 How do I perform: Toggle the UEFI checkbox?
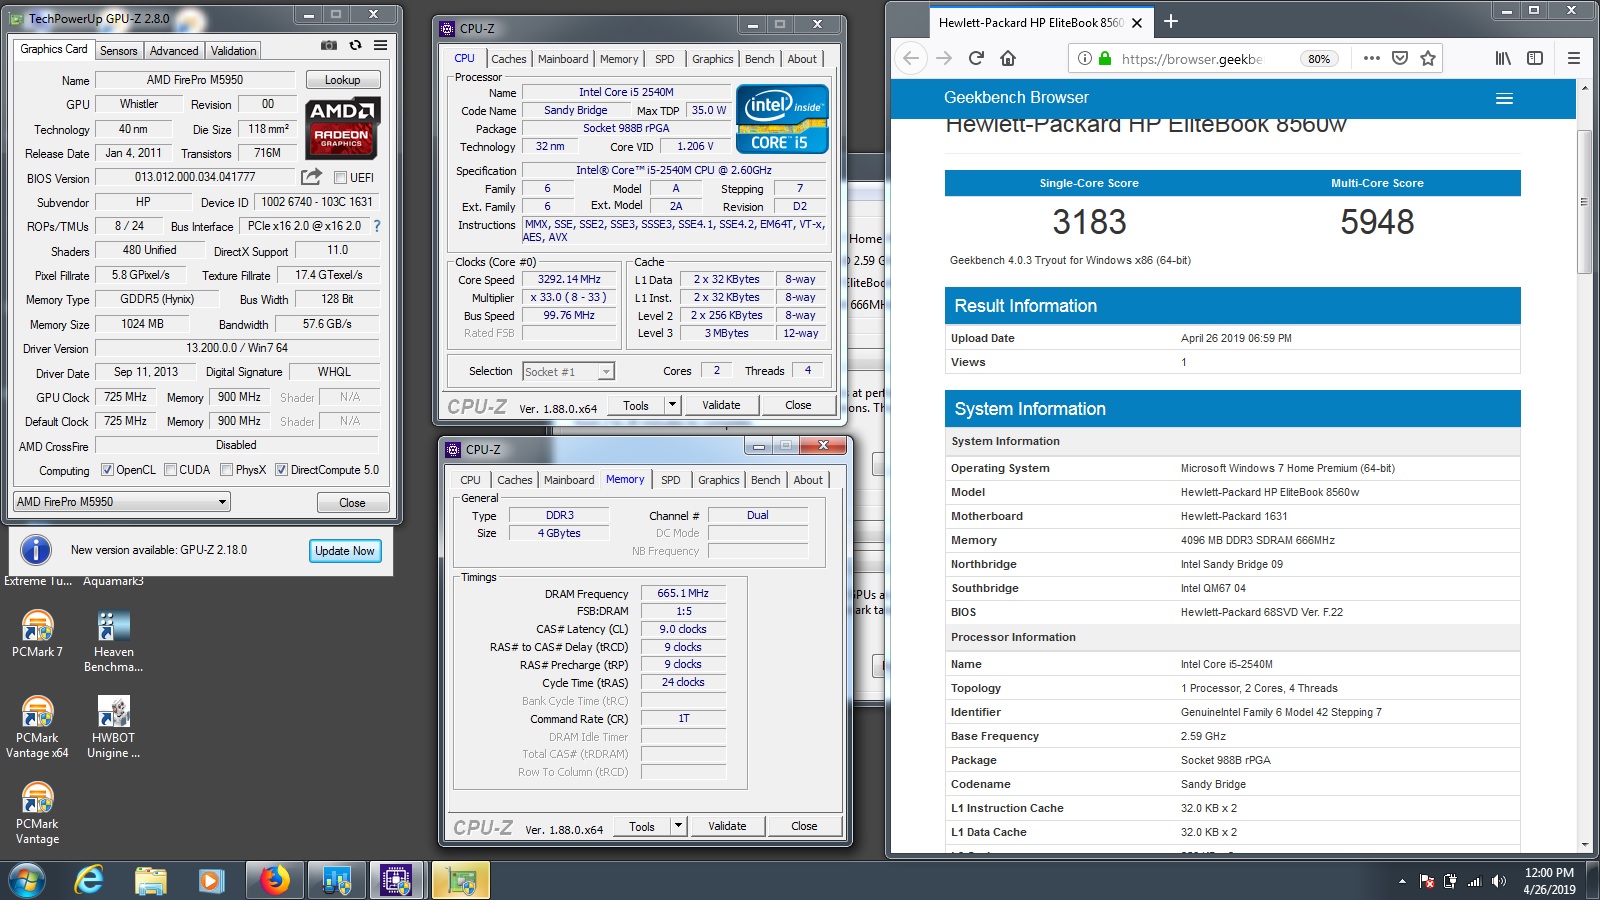340,177
